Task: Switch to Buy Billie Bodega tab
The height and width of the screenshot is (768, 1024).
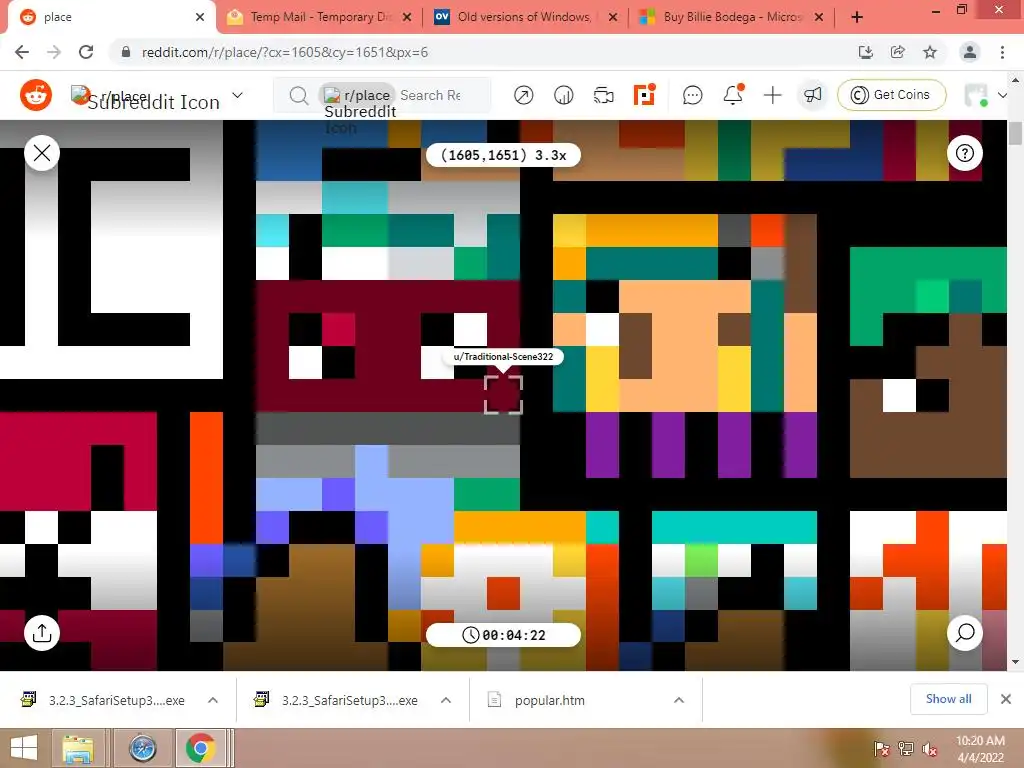Action: pos(732,17)
